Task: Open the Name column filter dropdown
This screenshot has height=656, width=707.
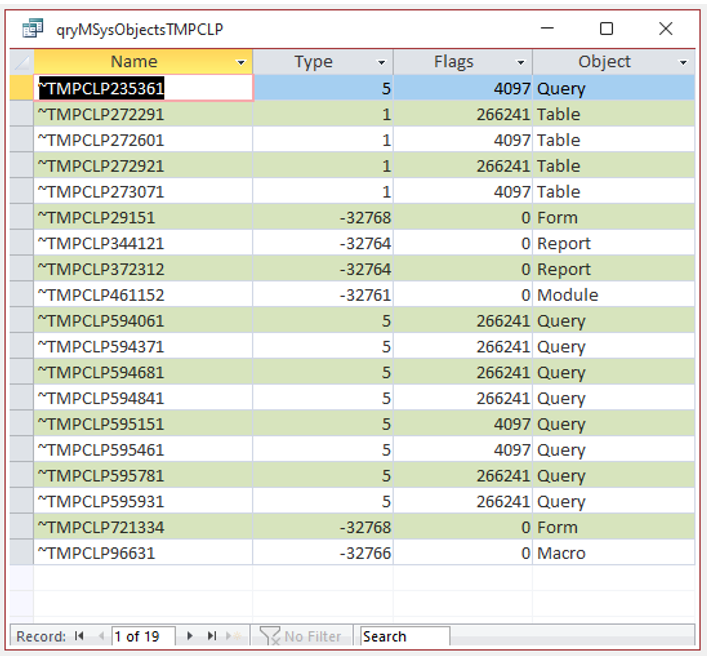Action: (241, 63)
